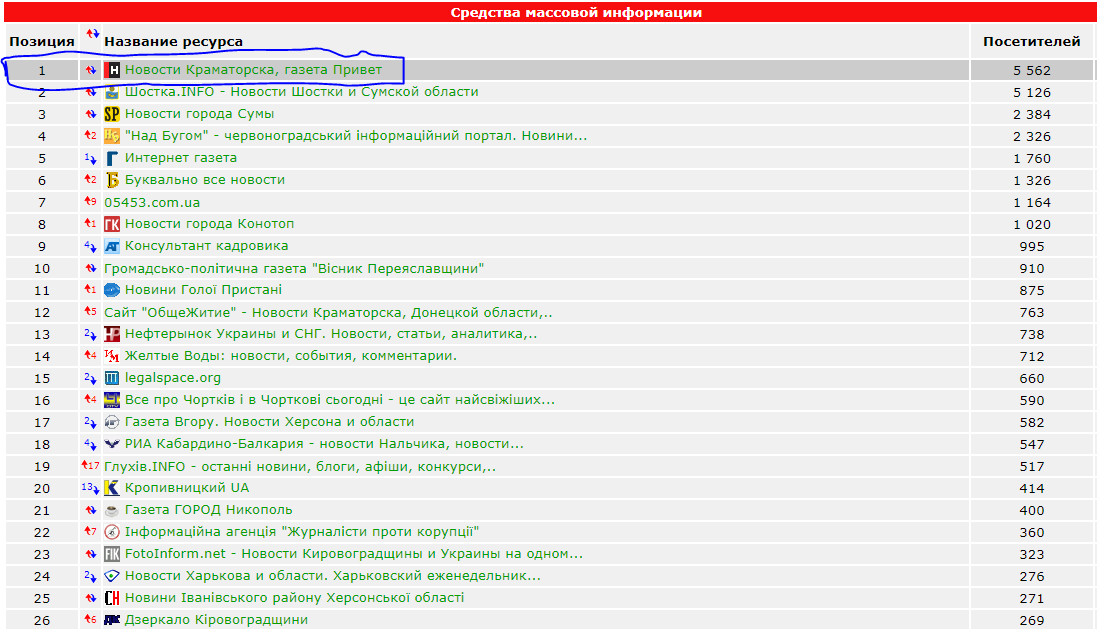
Task: Click the "Над Бугом" portal favicon
Action: [x=112, y=136]
